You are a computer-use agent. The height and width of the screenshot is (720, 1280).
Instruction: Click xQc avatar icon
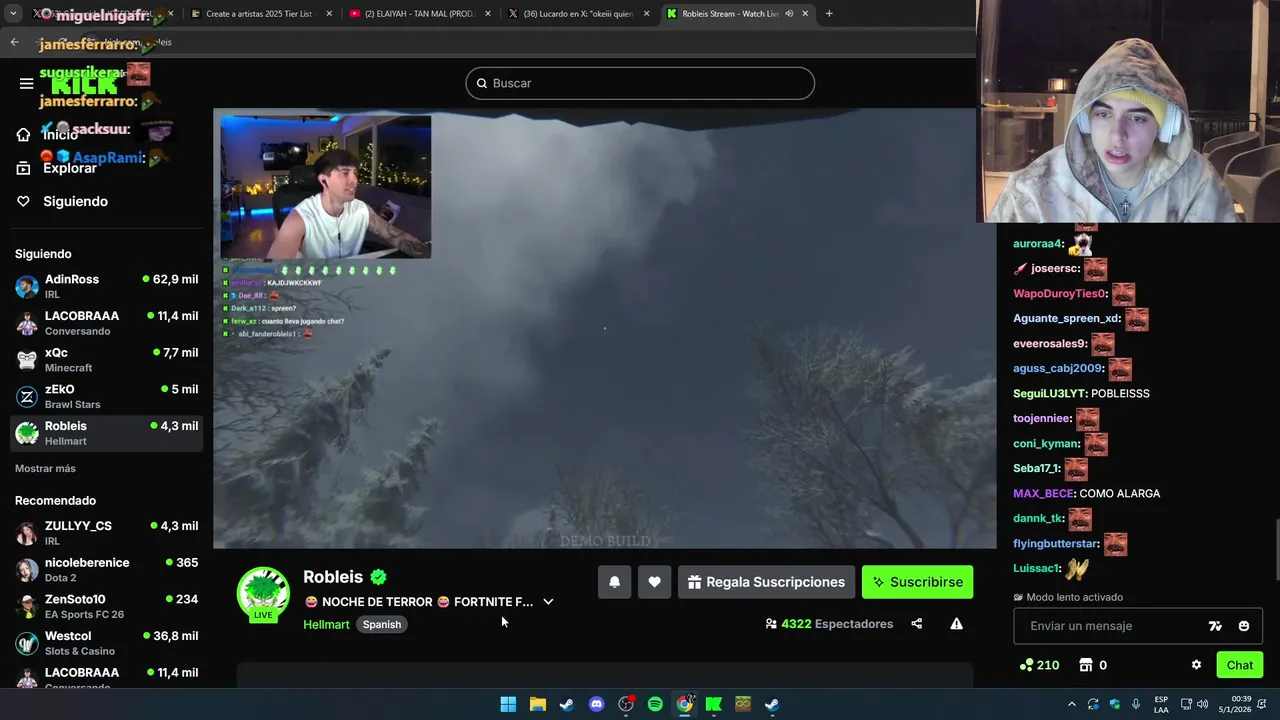click(x=27, y=360)
